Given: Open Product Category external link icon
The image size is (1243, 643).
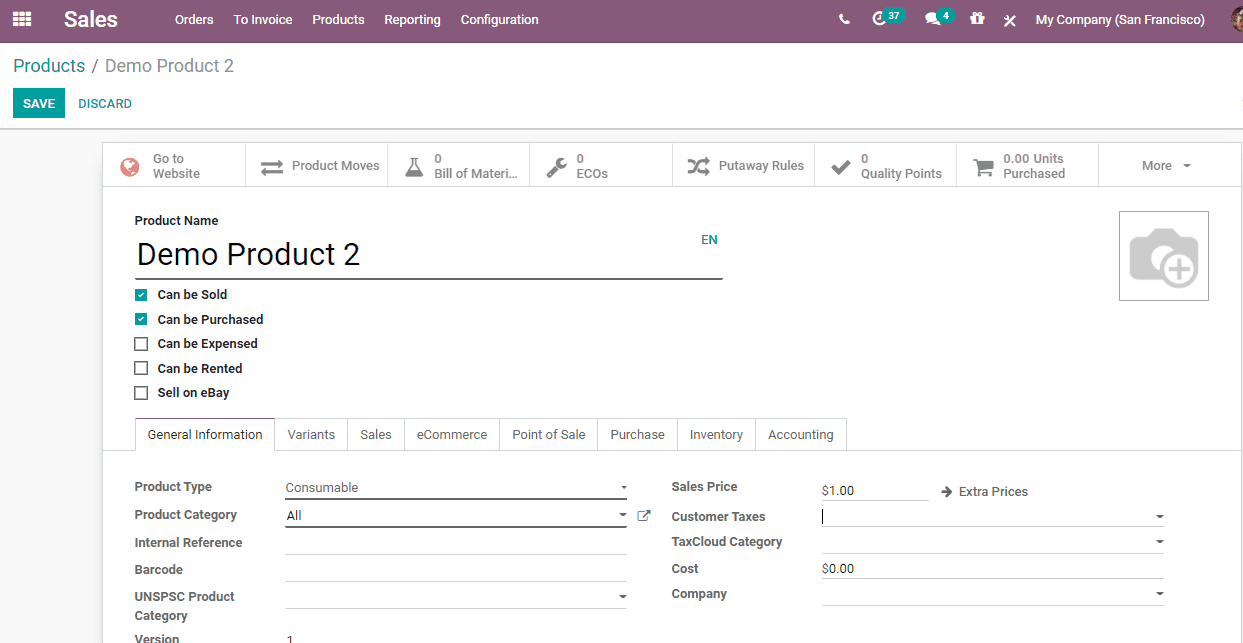Looking at the screenshot, I should click(644, 516).
